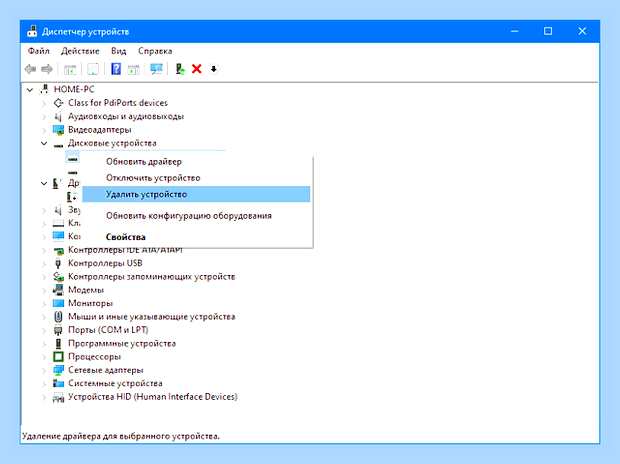Image resolution: width=620 pixels, height=464 pixels.
Task: Maximize the Диспетчер устройств window
Action: (x=548, y=31)
